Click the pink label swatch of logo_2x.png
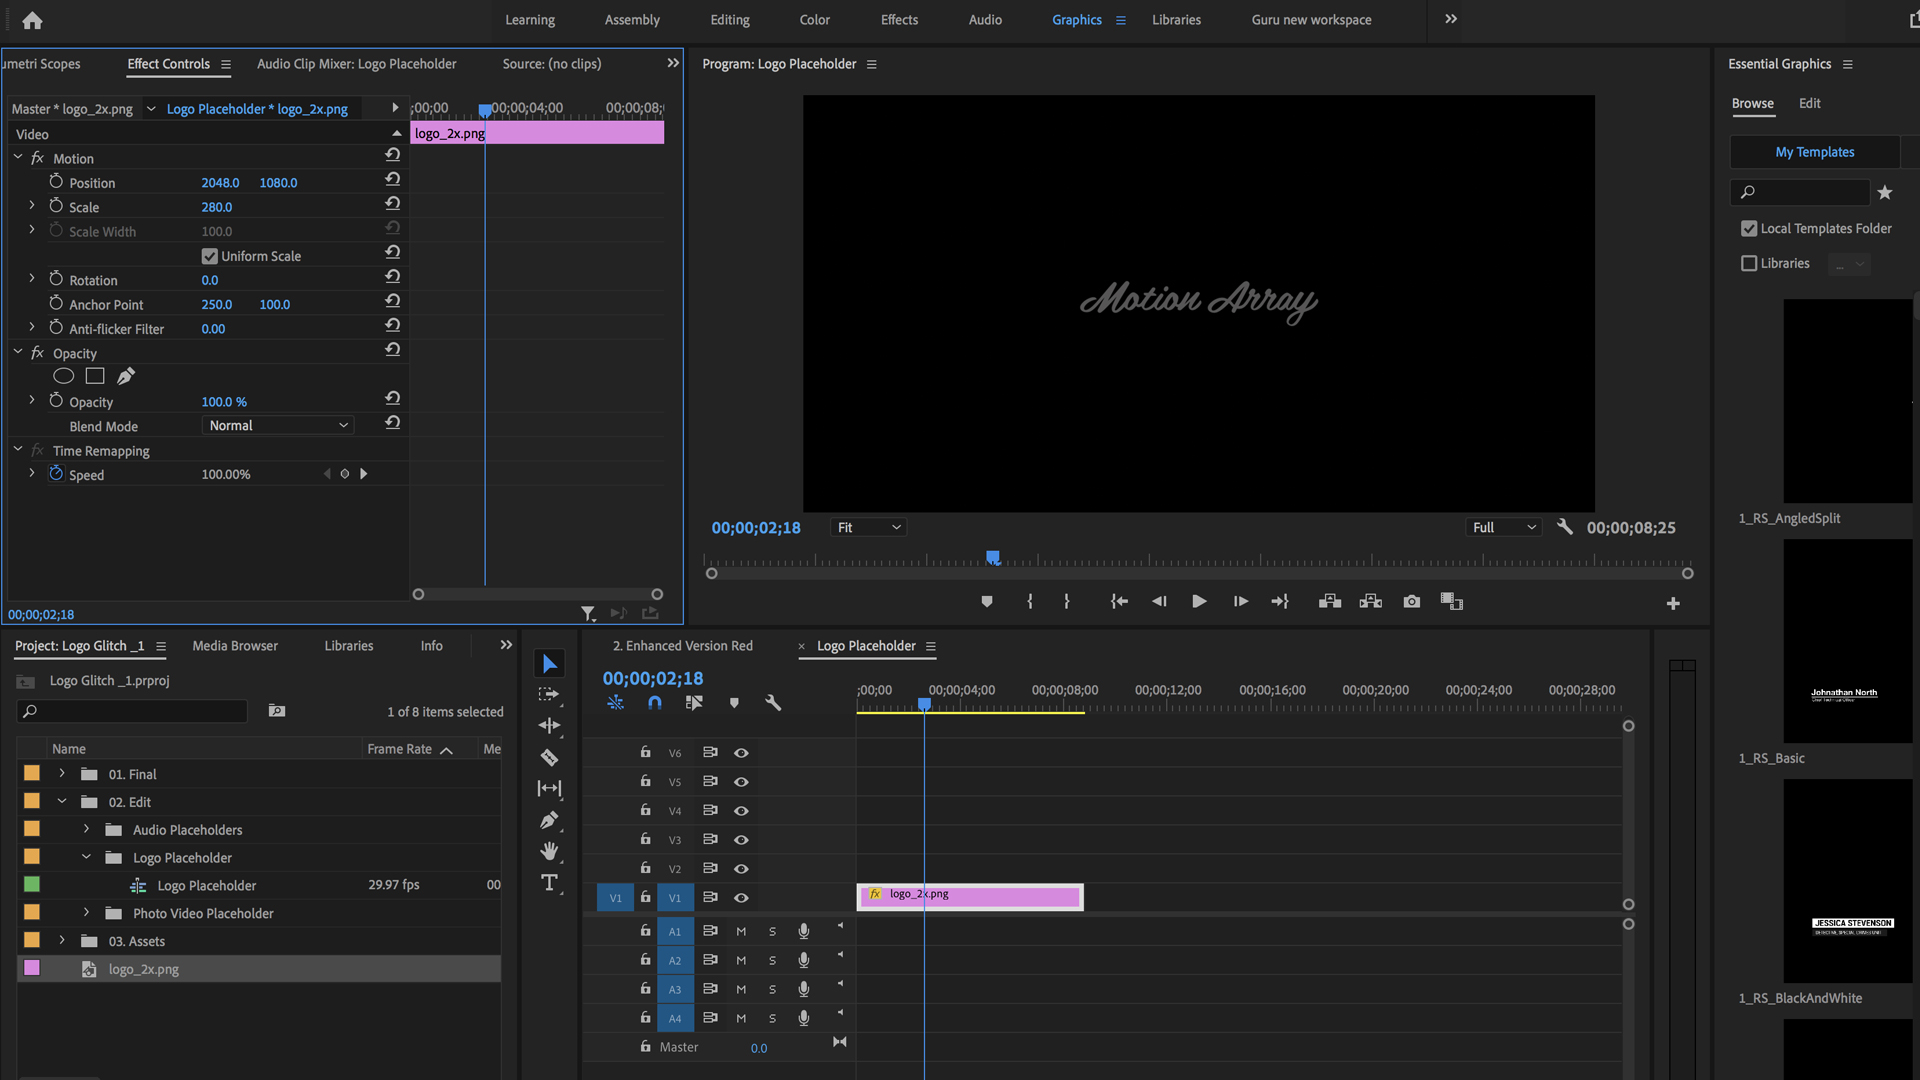This screenshot has width=1920, height=1080. [x=31, y=968]
